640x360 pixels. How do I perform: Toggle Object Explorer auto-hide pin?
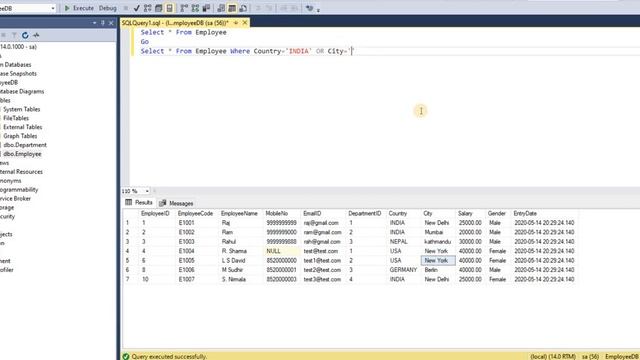pyautogui.click(x=102, y=23)
